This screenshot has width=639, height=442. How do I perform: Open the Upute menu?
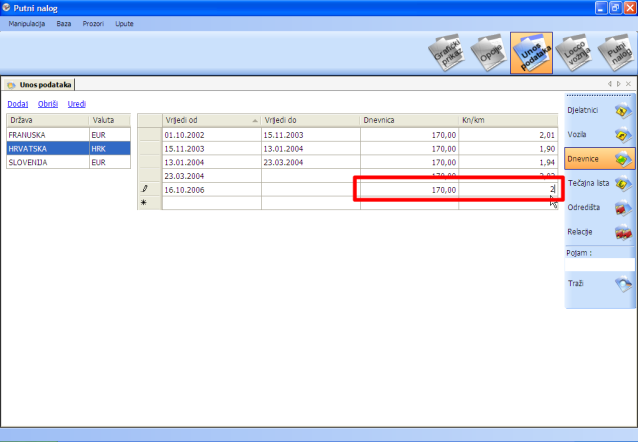tap(124, 24)
